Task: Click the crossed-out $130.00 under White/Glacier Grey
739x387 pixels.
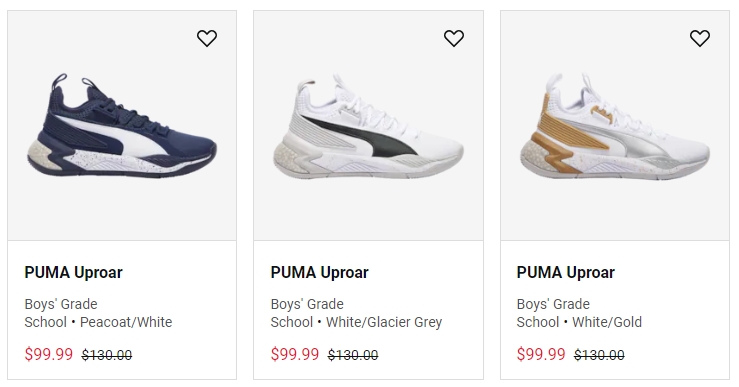Action: tap(353, 354)
